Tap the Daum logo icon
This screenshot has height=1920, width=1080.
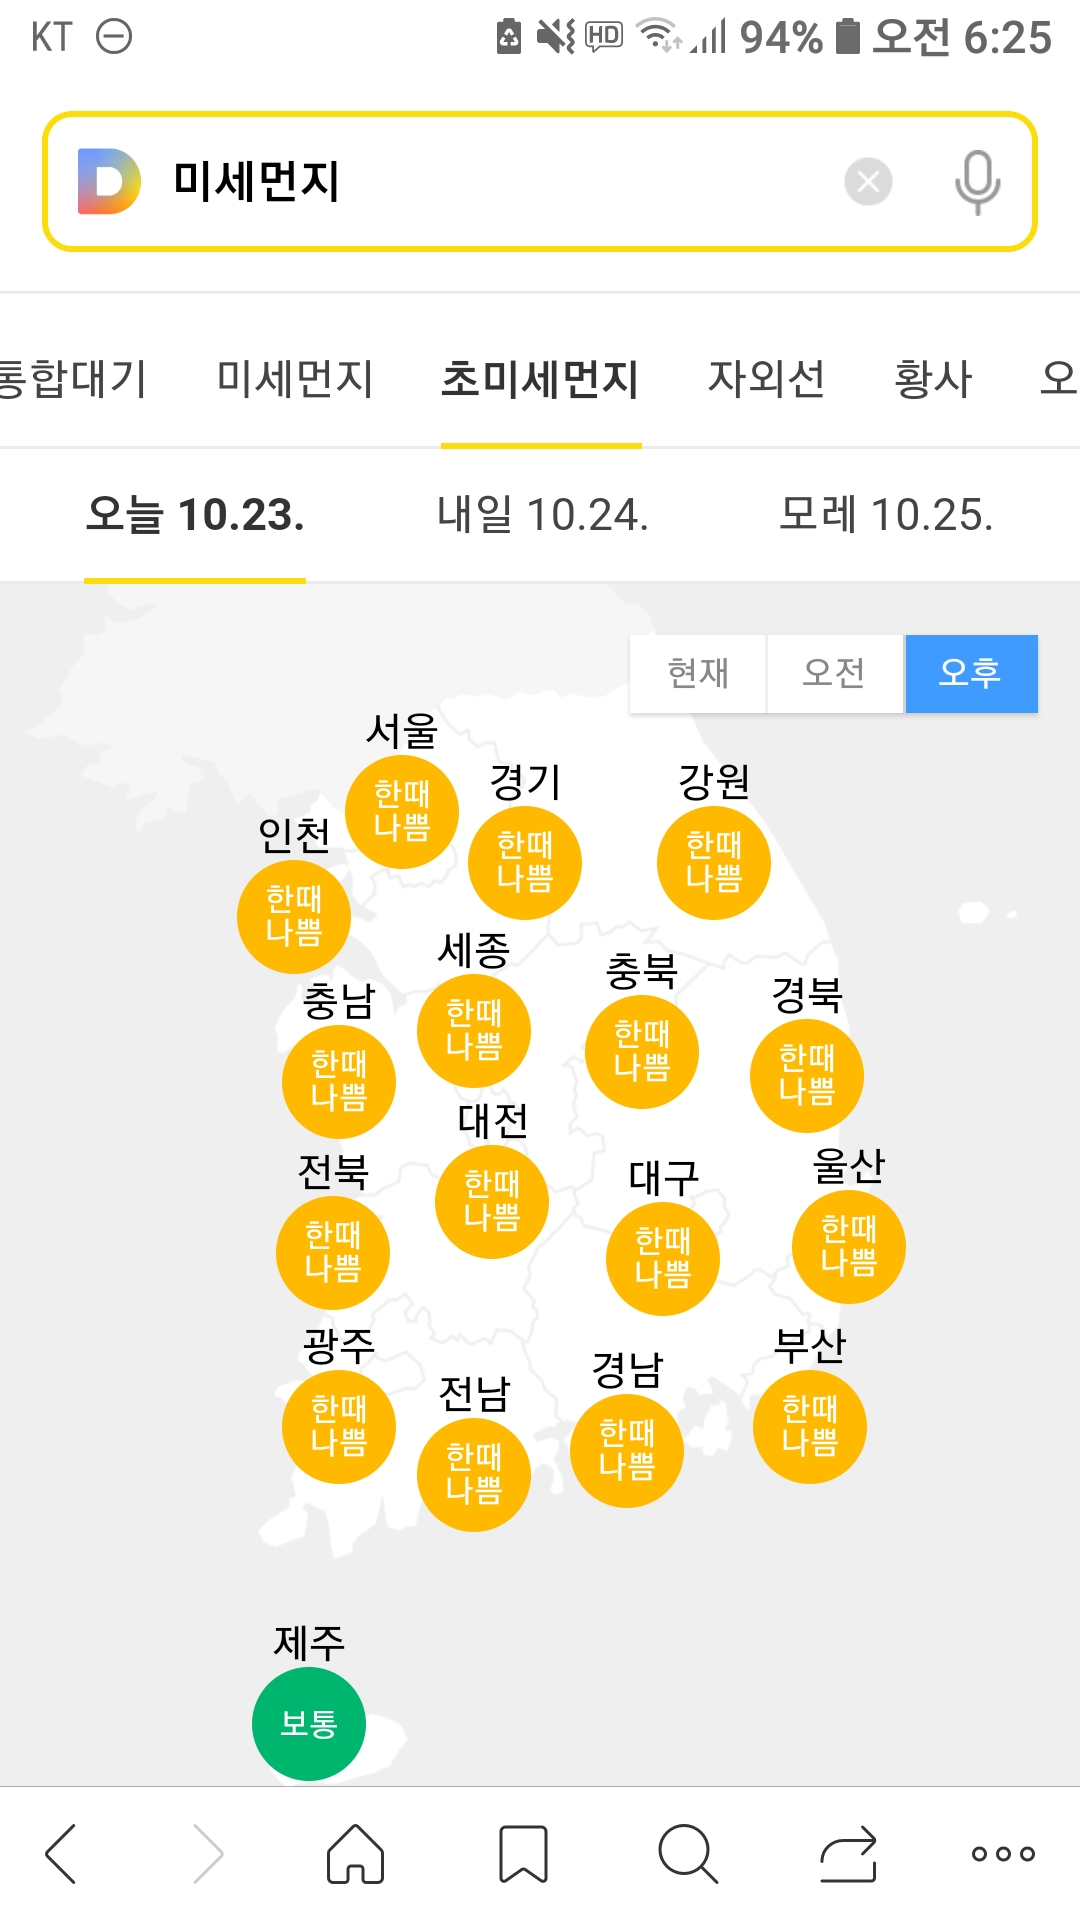[109, 181]
